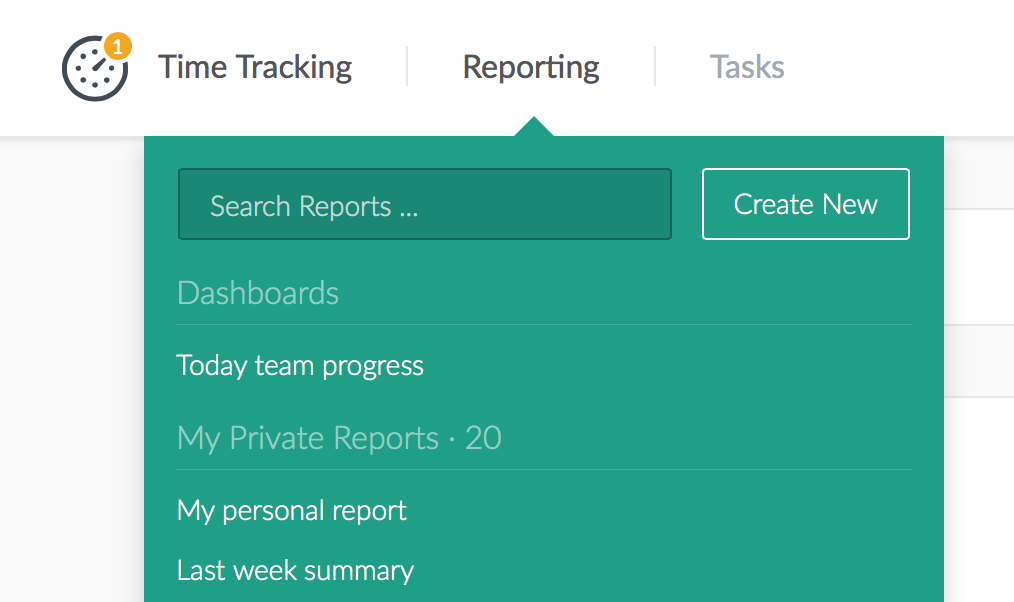
Task: Click the divider between Time Tracking and Reporting
Action: click(407, 67)
